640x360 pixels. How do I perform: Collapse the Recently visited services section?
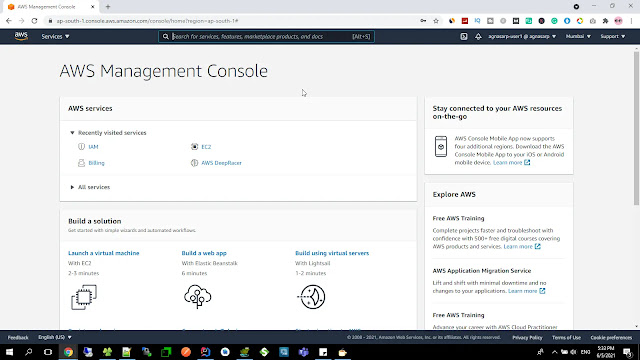click(72, 133)
